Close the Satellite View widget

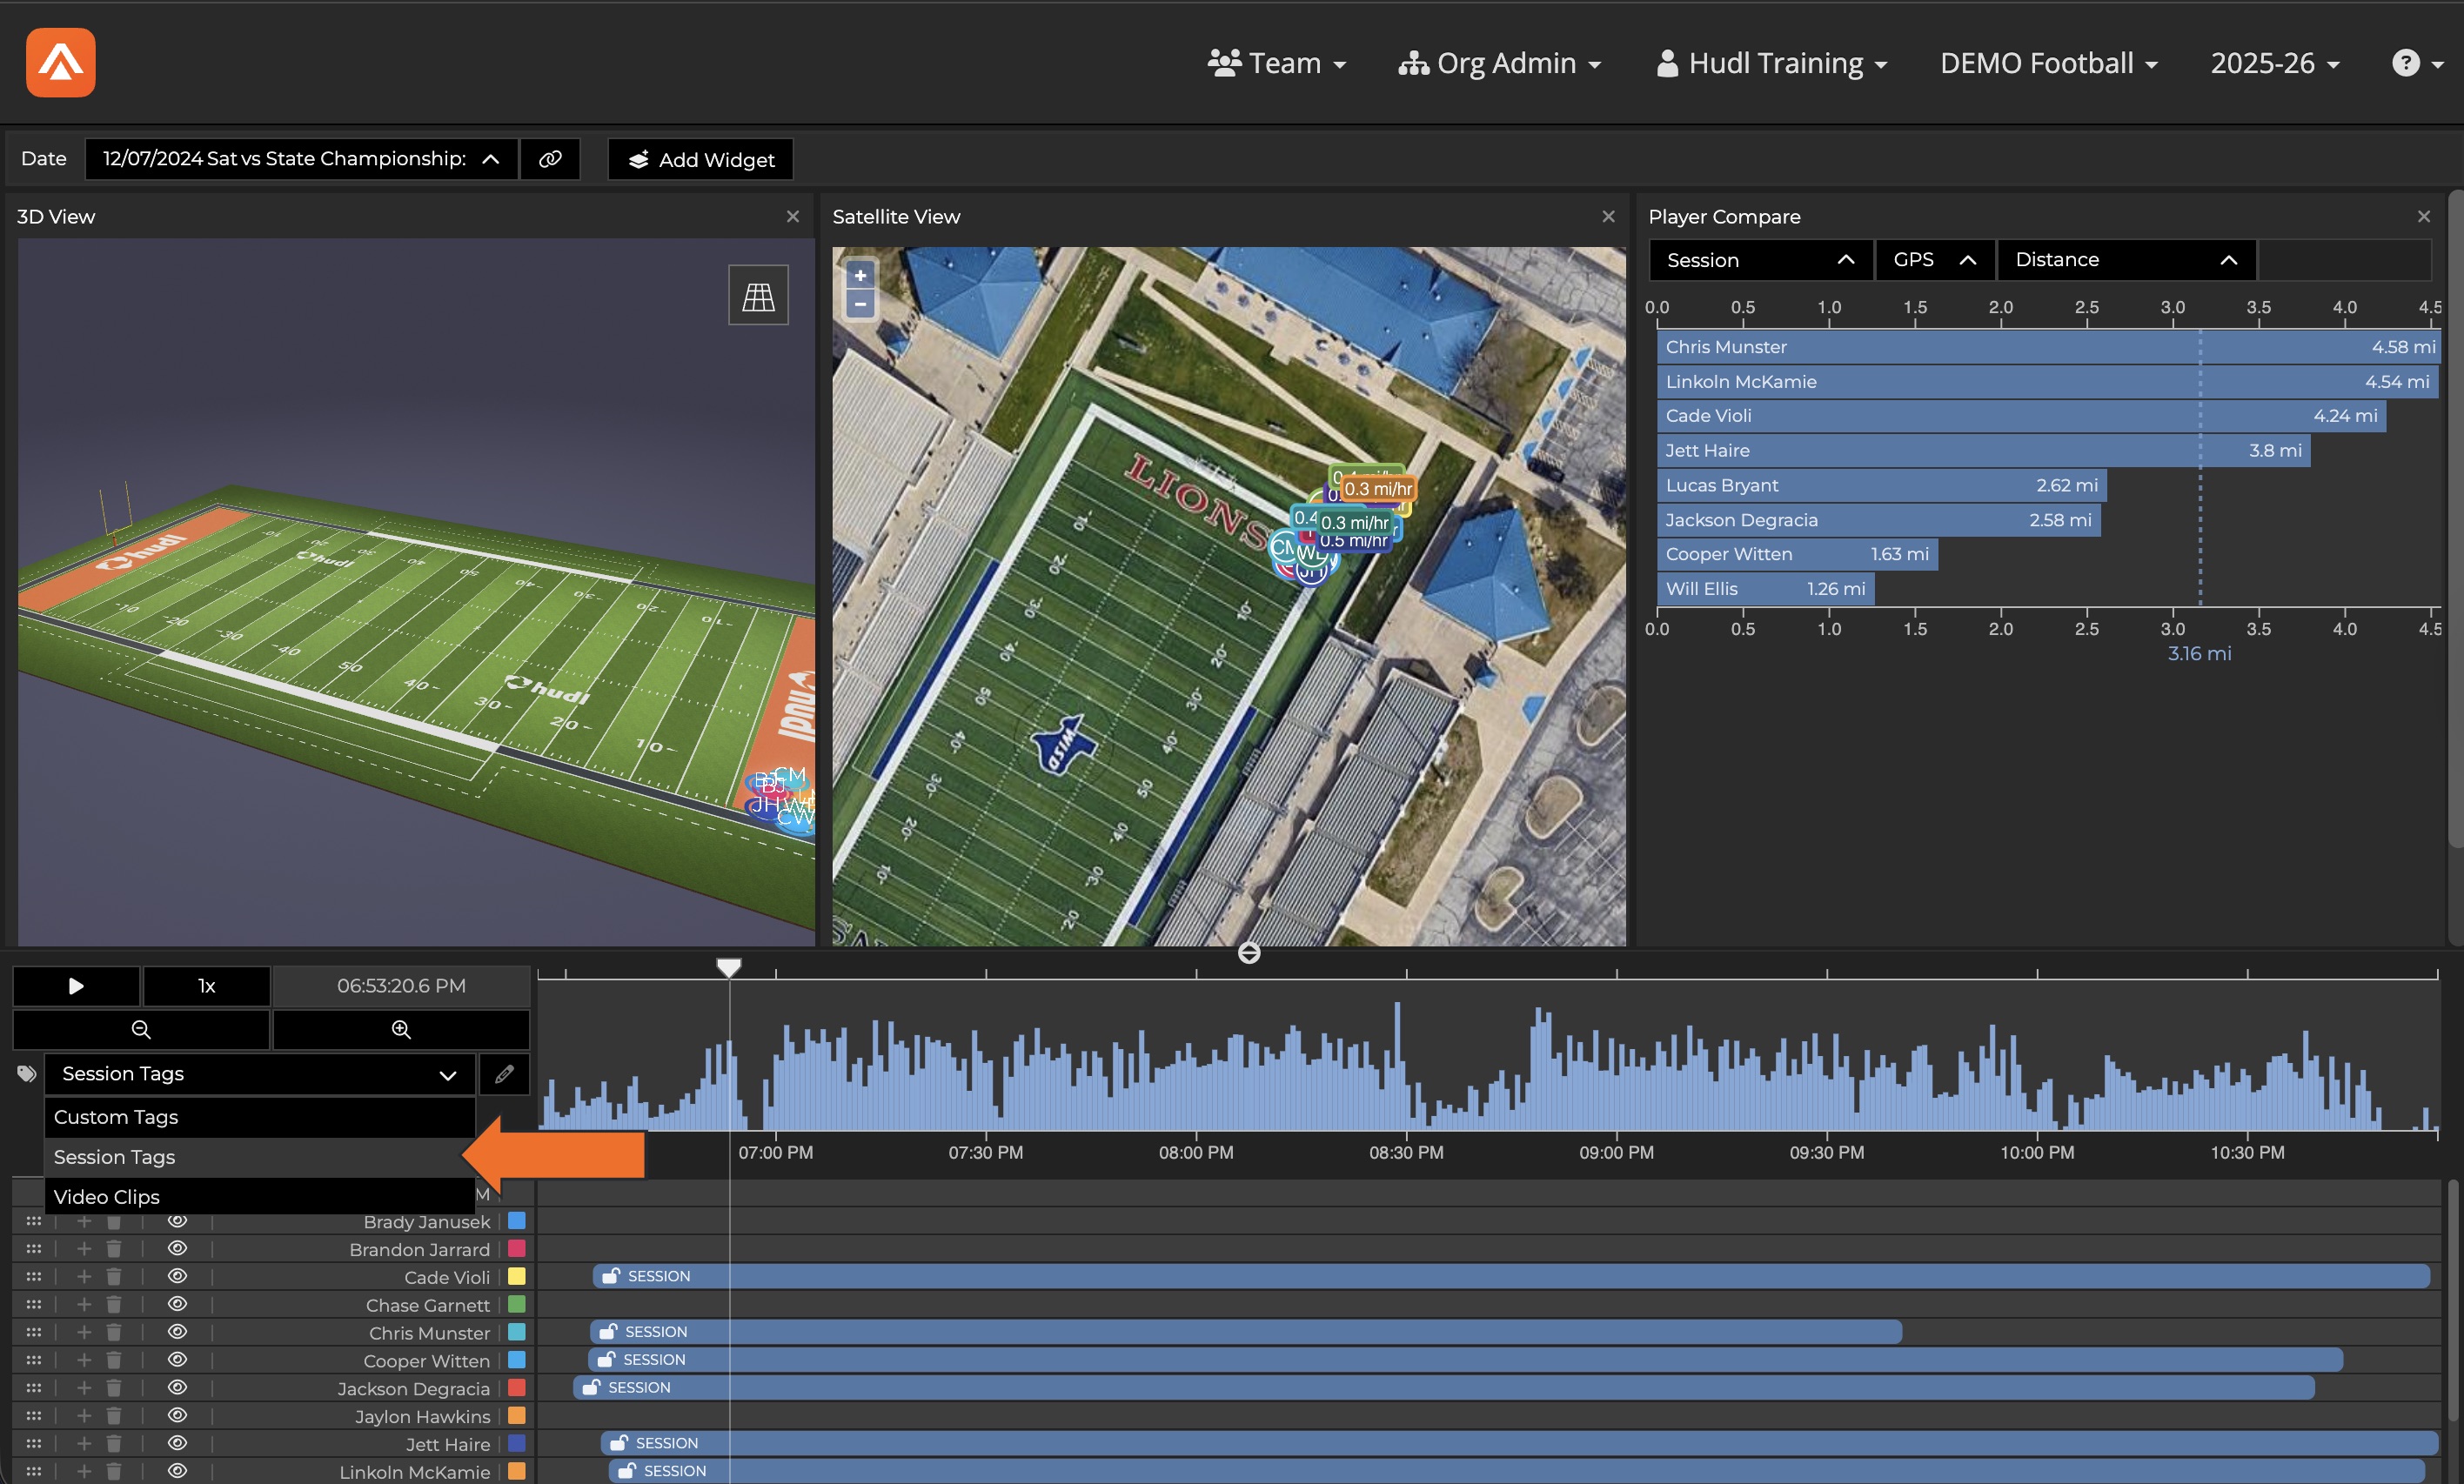(x=1608, y=216)
